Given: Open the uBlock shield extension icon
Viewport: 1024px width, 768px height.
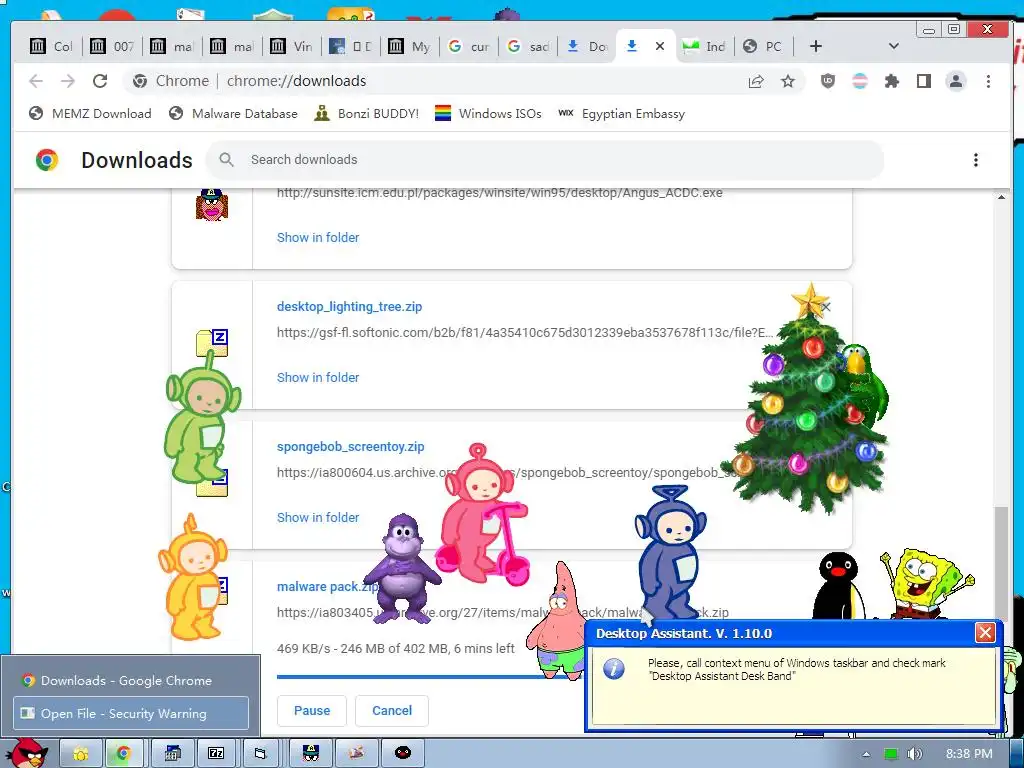Looking at the screenshot, I should pos(828,81).
